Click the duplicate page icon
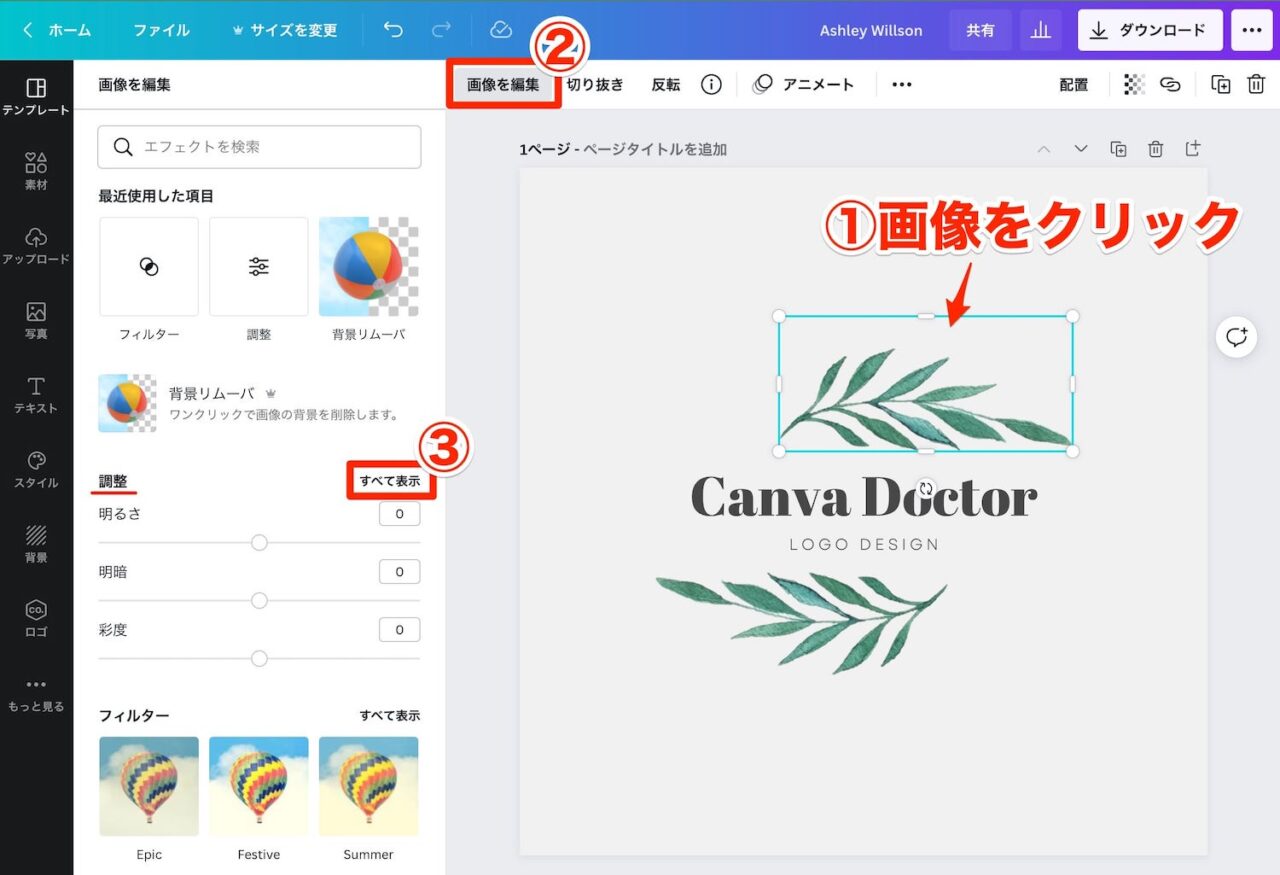 (x=1118, y=149)
